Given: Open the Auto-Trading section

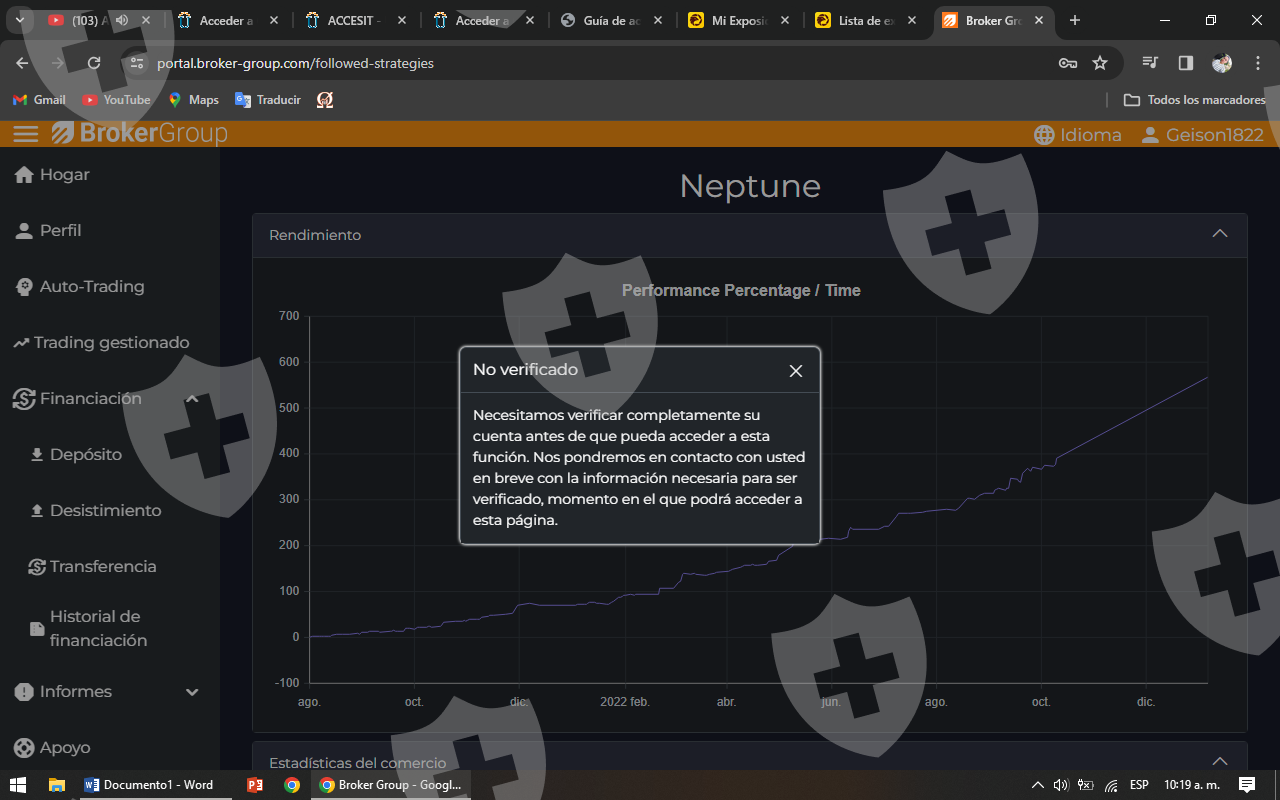Looking at the screenshot, I should (x=91, y=287).
